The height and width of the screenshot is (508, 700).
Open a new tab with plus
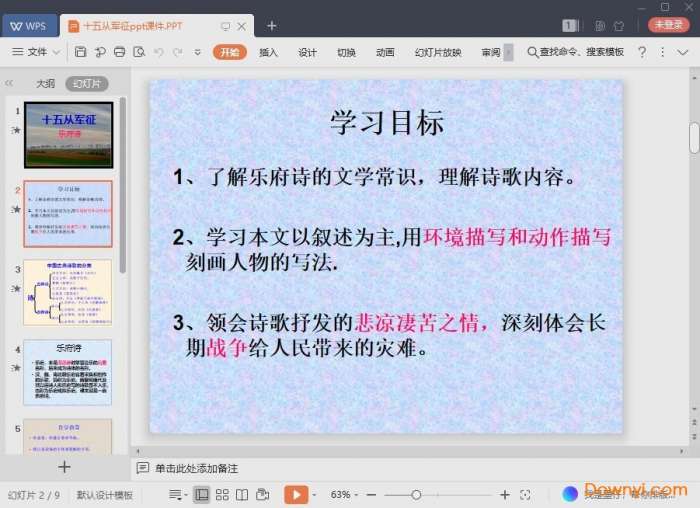pos(271,26)
